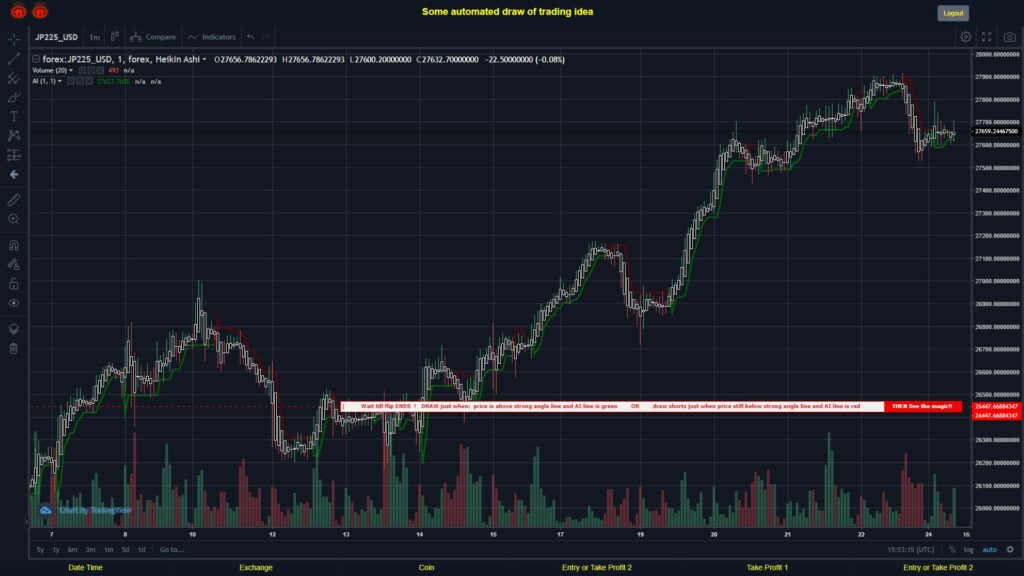Open the Go to... date dialog
Image resolution: width=1024 pixels, height=576 pixels.
(172, 550)
